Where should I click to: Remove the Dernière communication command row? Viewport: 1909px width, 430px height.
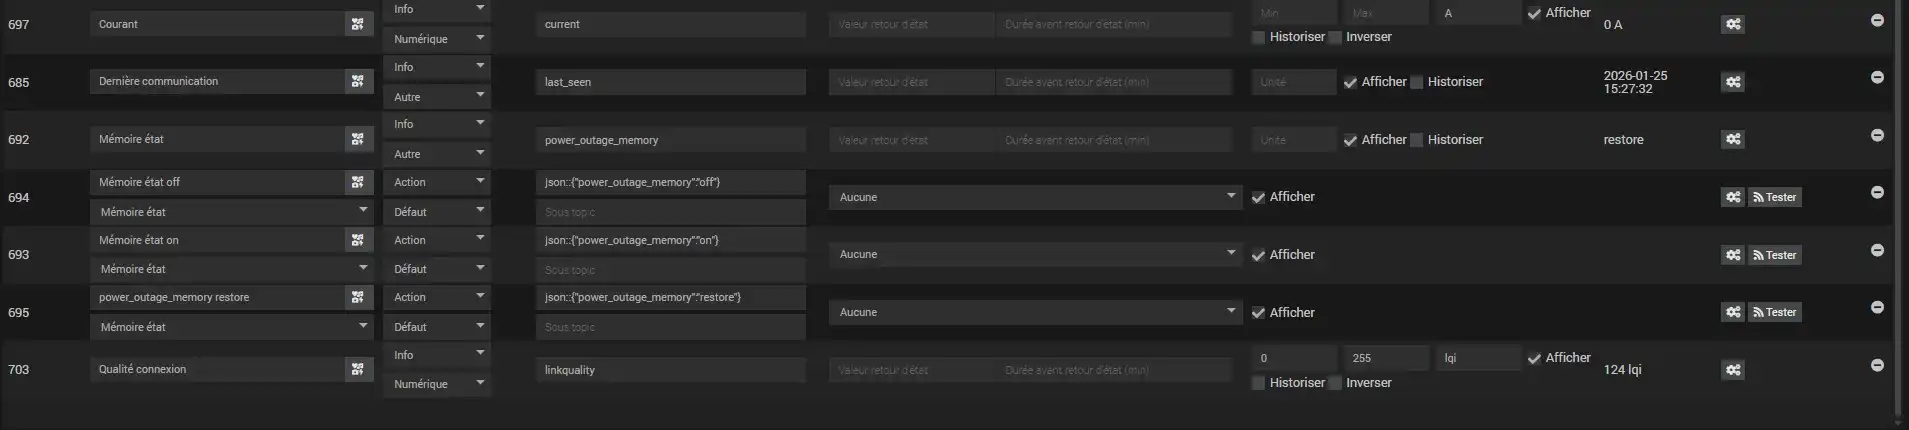[x=1877, y=78]
